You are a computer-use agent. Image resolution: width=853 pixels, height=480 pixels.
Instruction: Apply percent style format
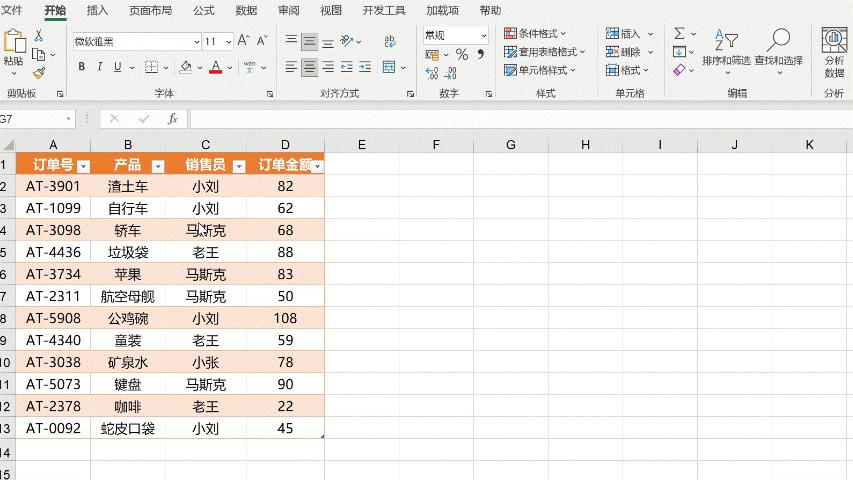[x=462, y=54]
